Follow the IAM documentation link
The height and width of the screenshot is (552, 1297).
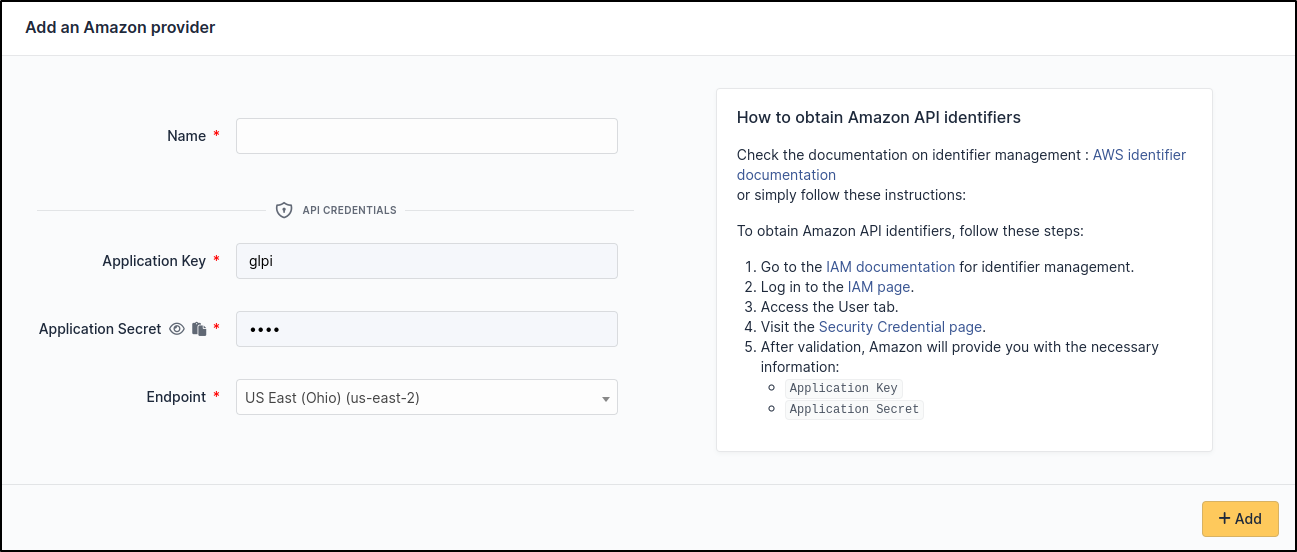pos(890,267)
